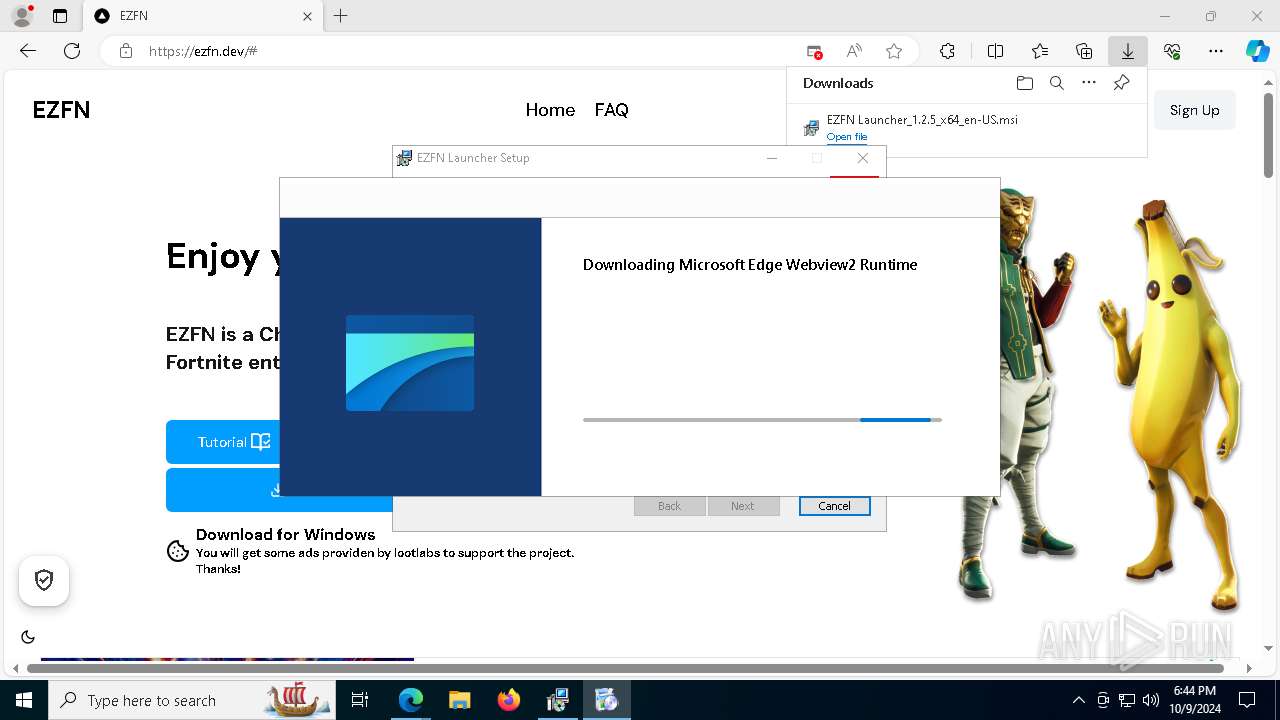Click the taskbar search box
This screenshot has height=720, width=1280.
point(192,700)
